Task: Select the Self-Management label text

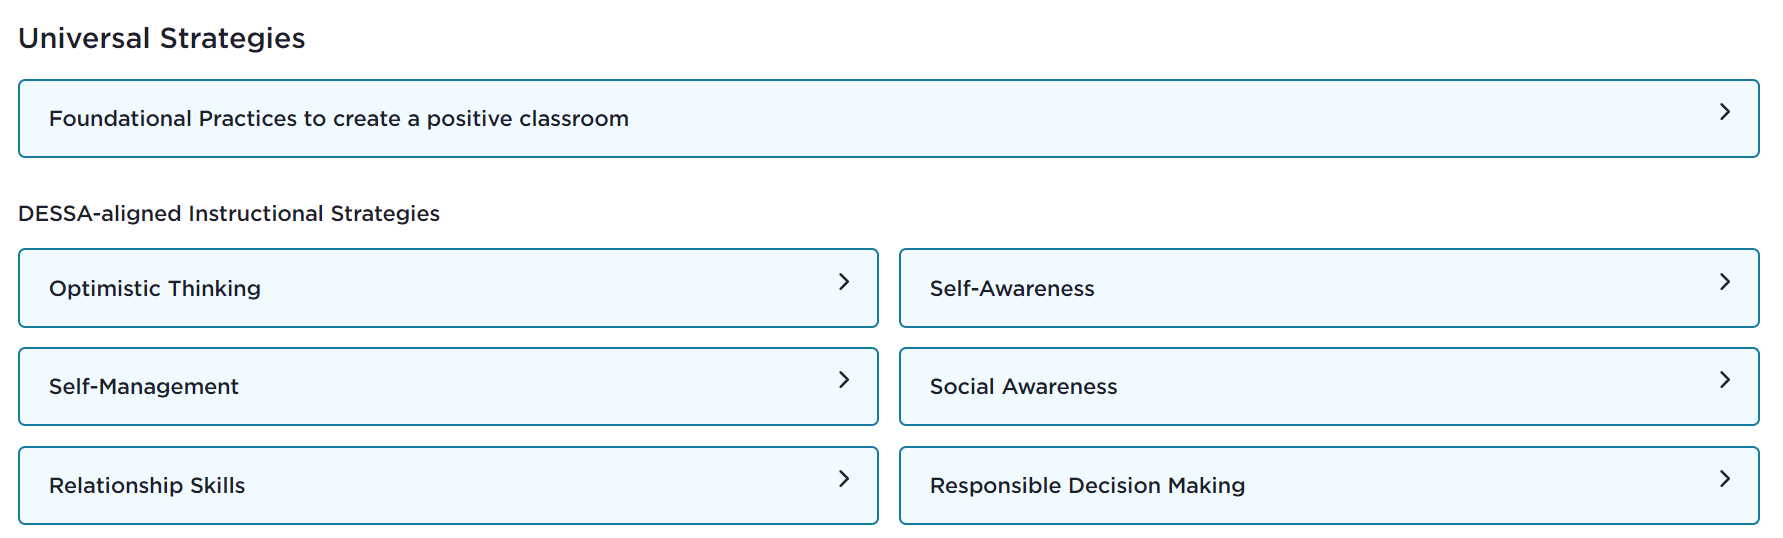Action: (144, 387)
